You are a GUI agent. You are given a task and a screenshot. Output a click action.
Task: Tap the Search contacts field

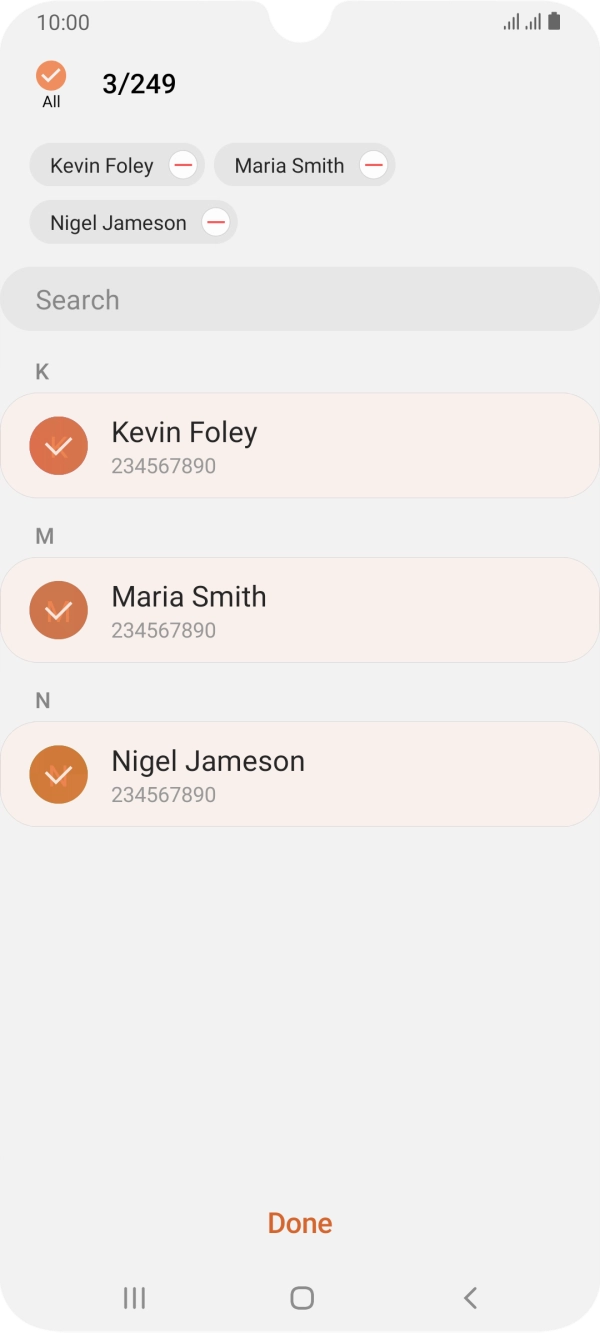coord(300,299)
